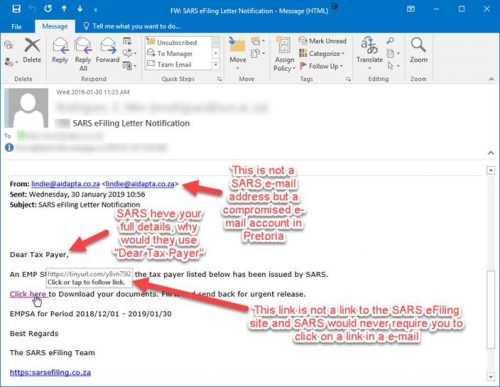Open the Rules dropdown in the Move group

point(258,41)
